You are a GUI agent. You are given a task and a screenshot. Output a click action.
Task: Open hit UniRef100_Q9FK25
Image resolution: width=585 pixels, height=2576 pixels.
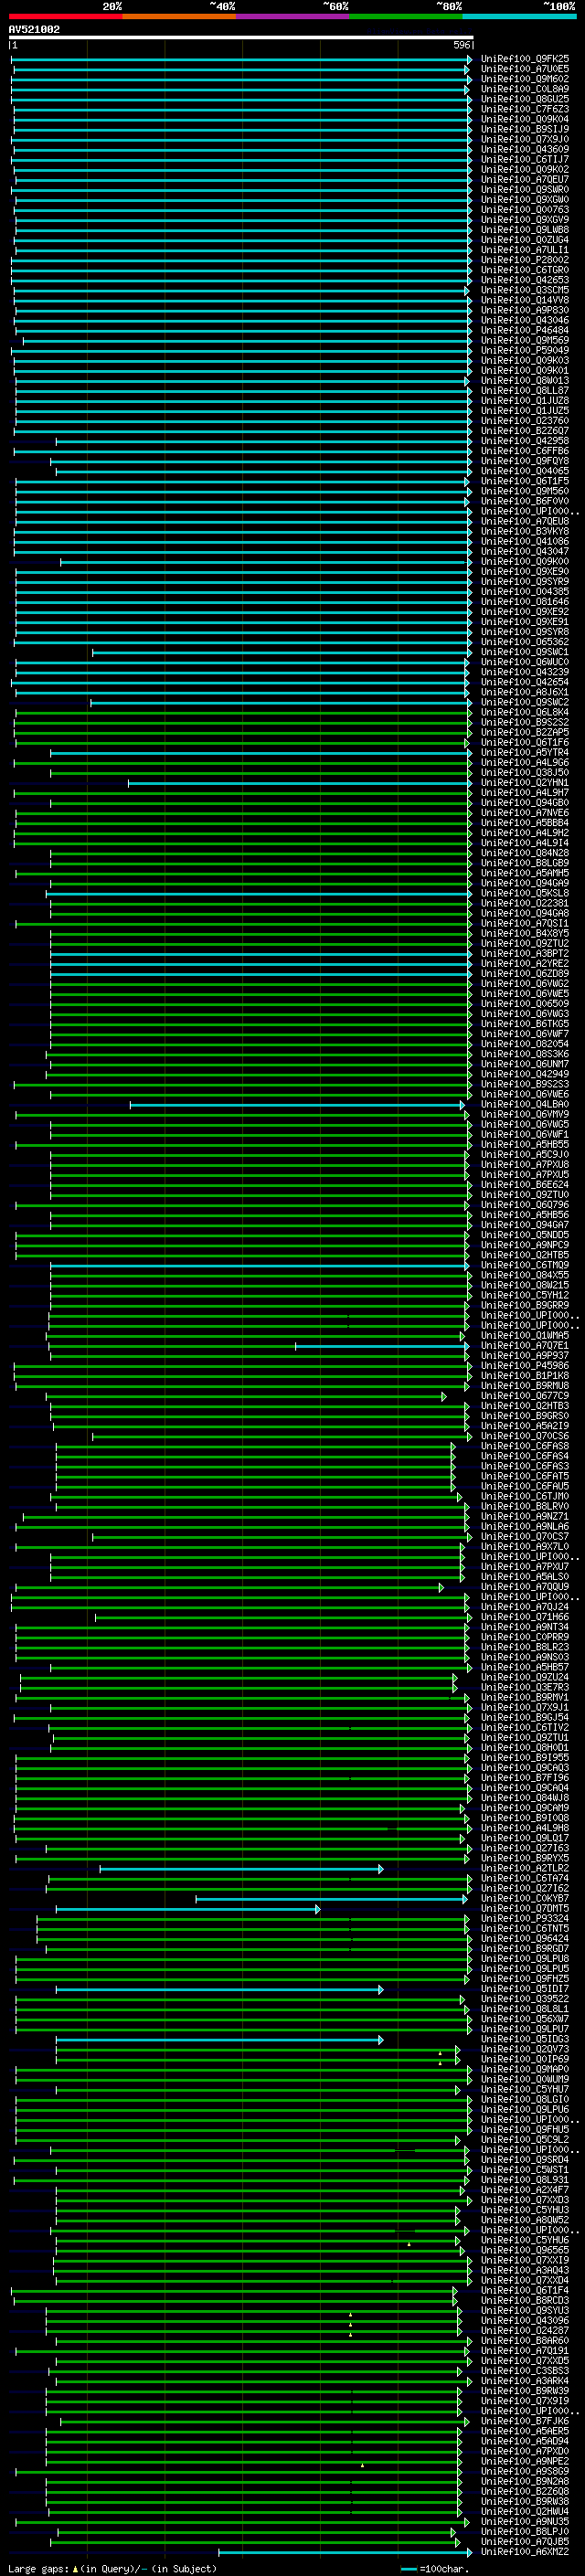click(524, 59)
